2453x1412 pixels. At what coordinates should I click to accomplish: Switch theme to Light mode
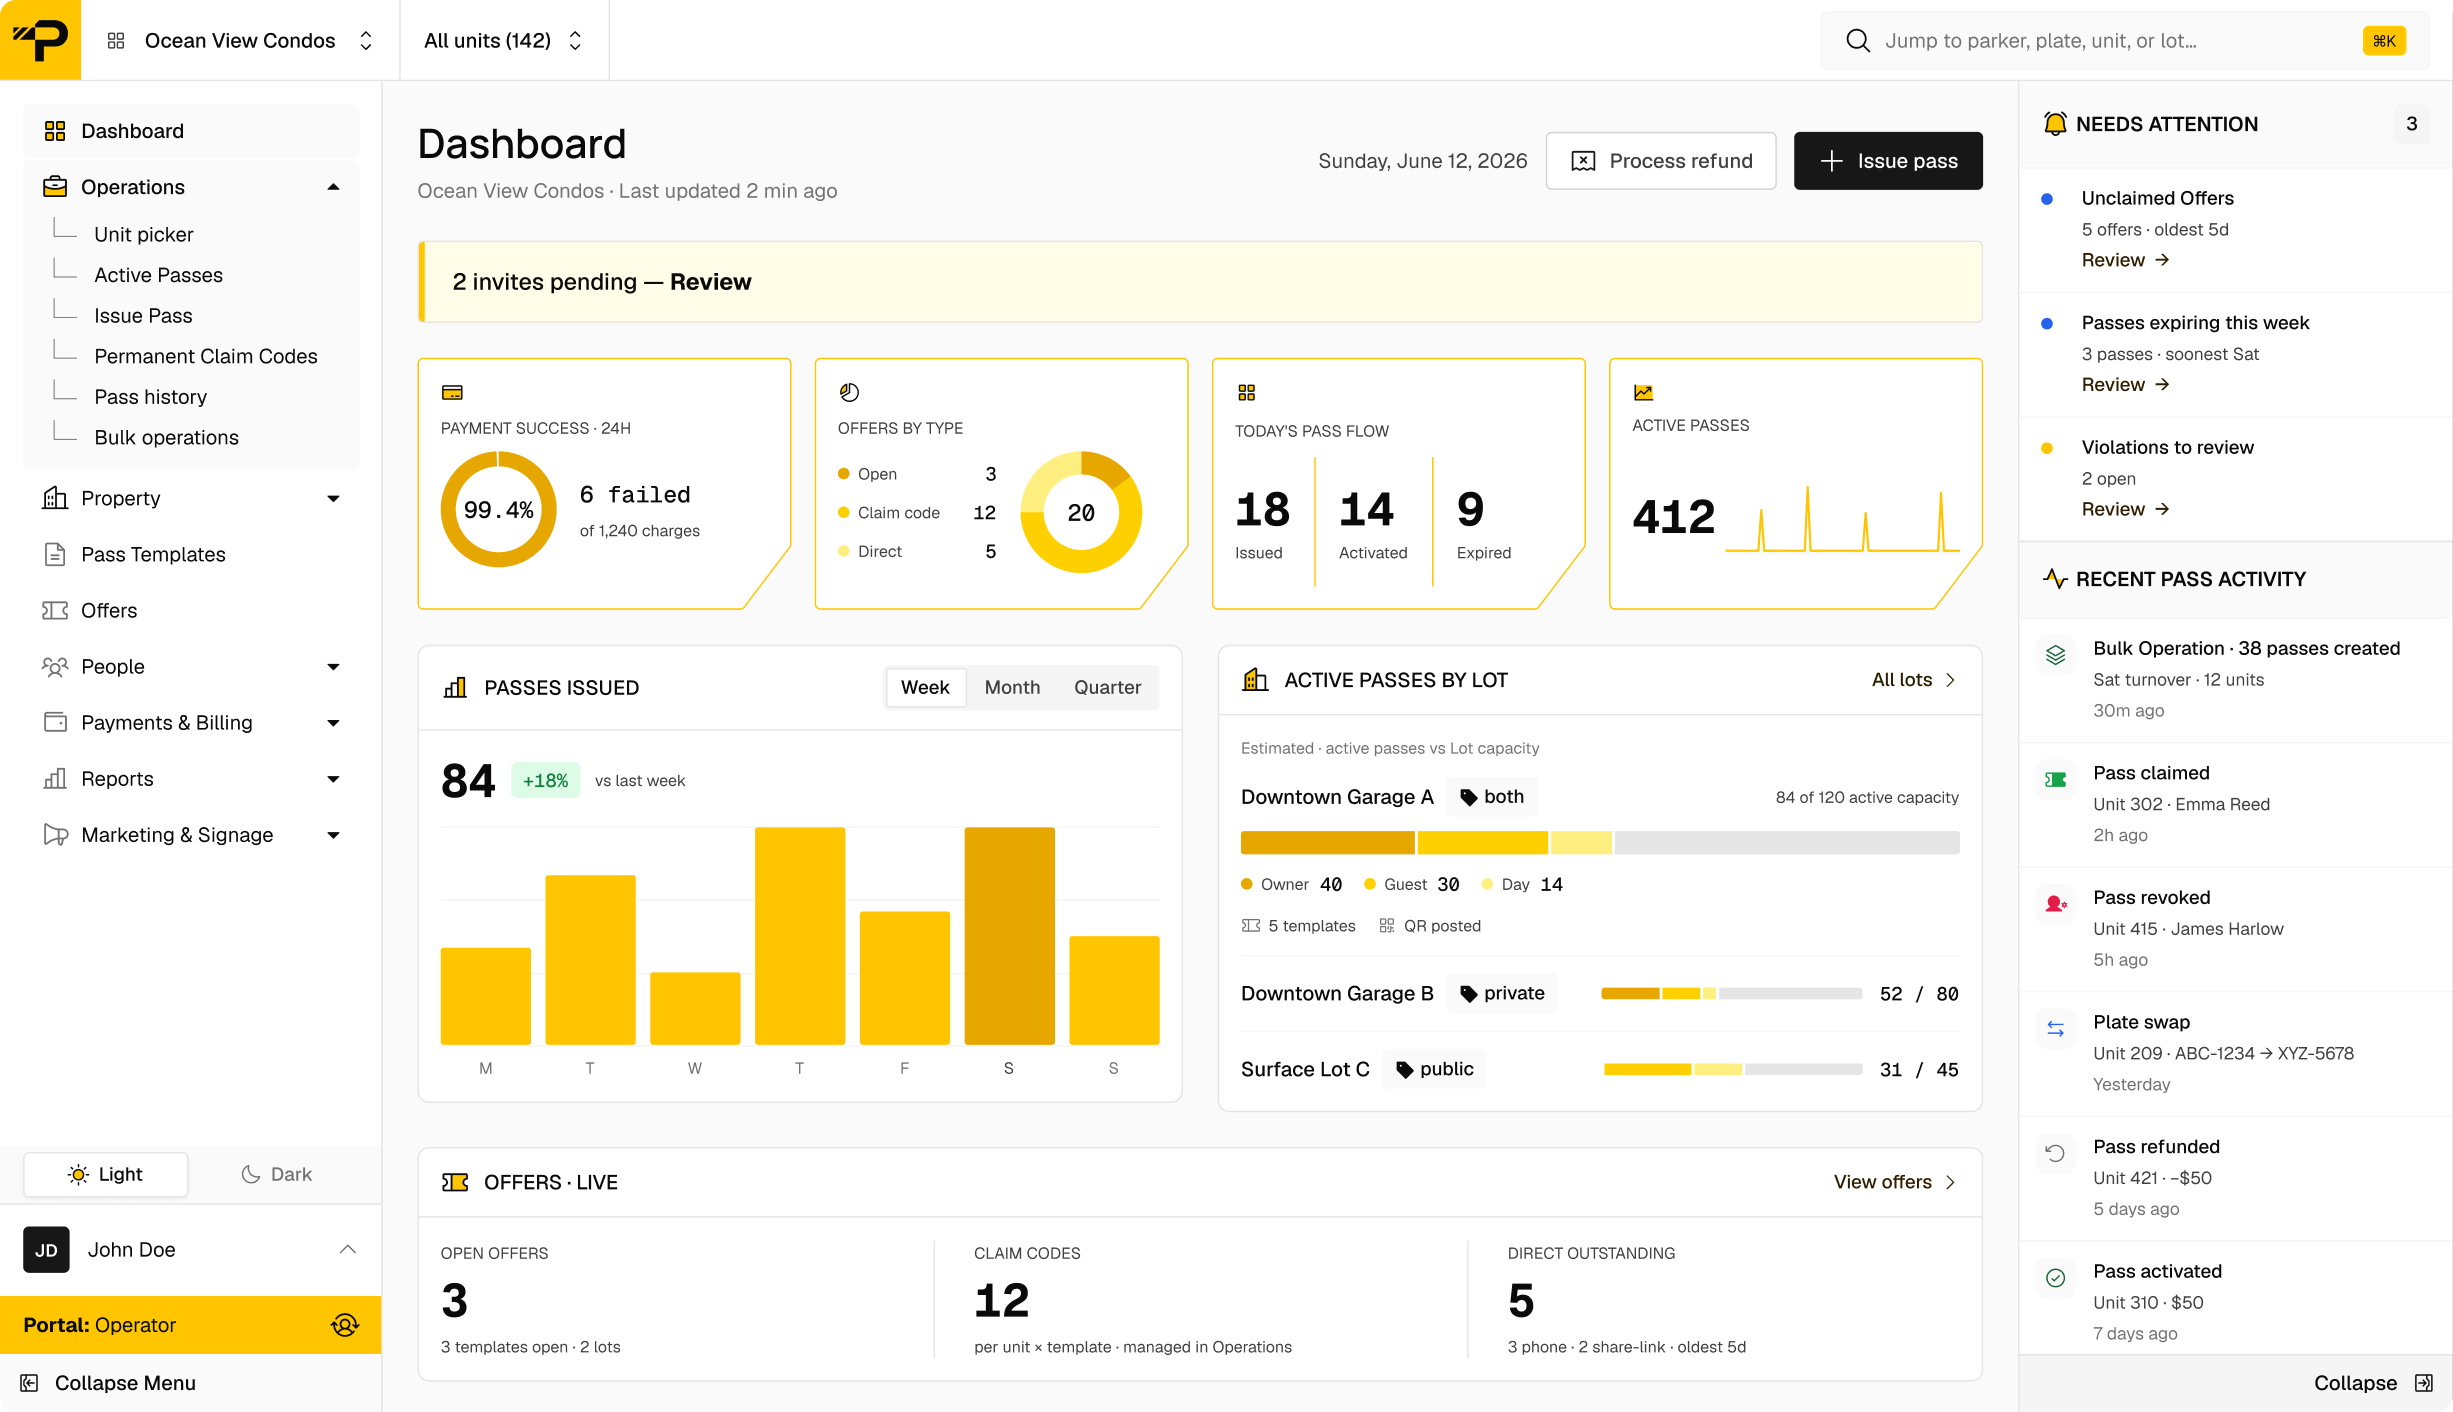point(106,1174)
